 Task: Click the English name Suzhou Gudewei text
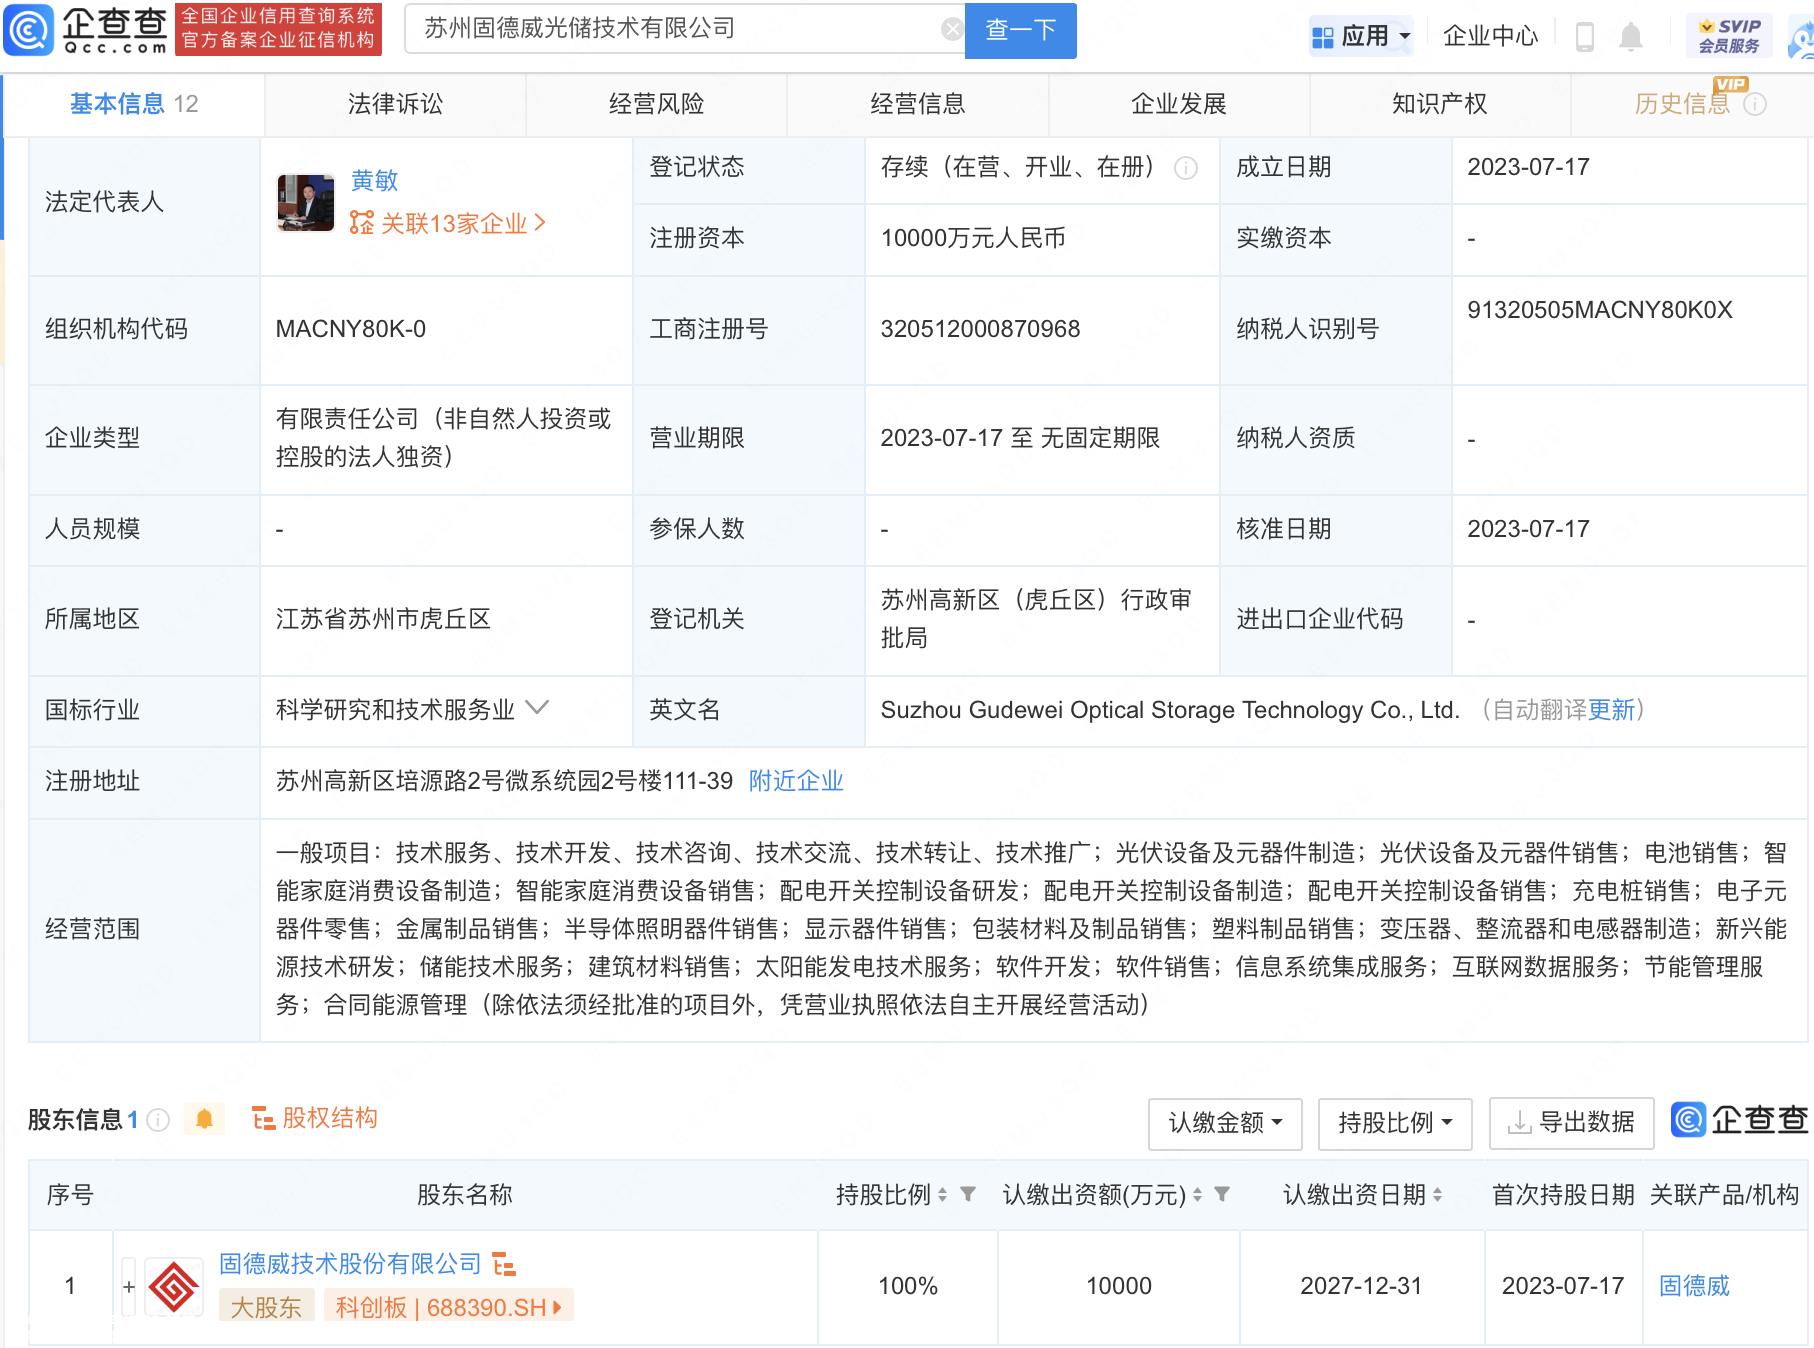pos(1170,710)
